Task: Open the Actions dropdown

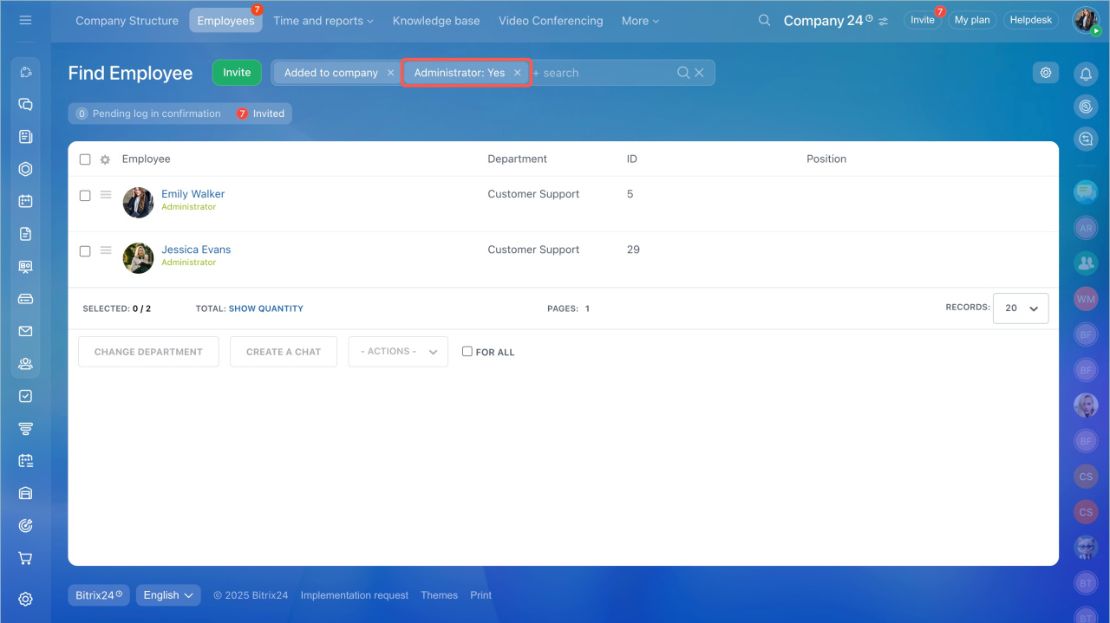Action: pos(398,351)
